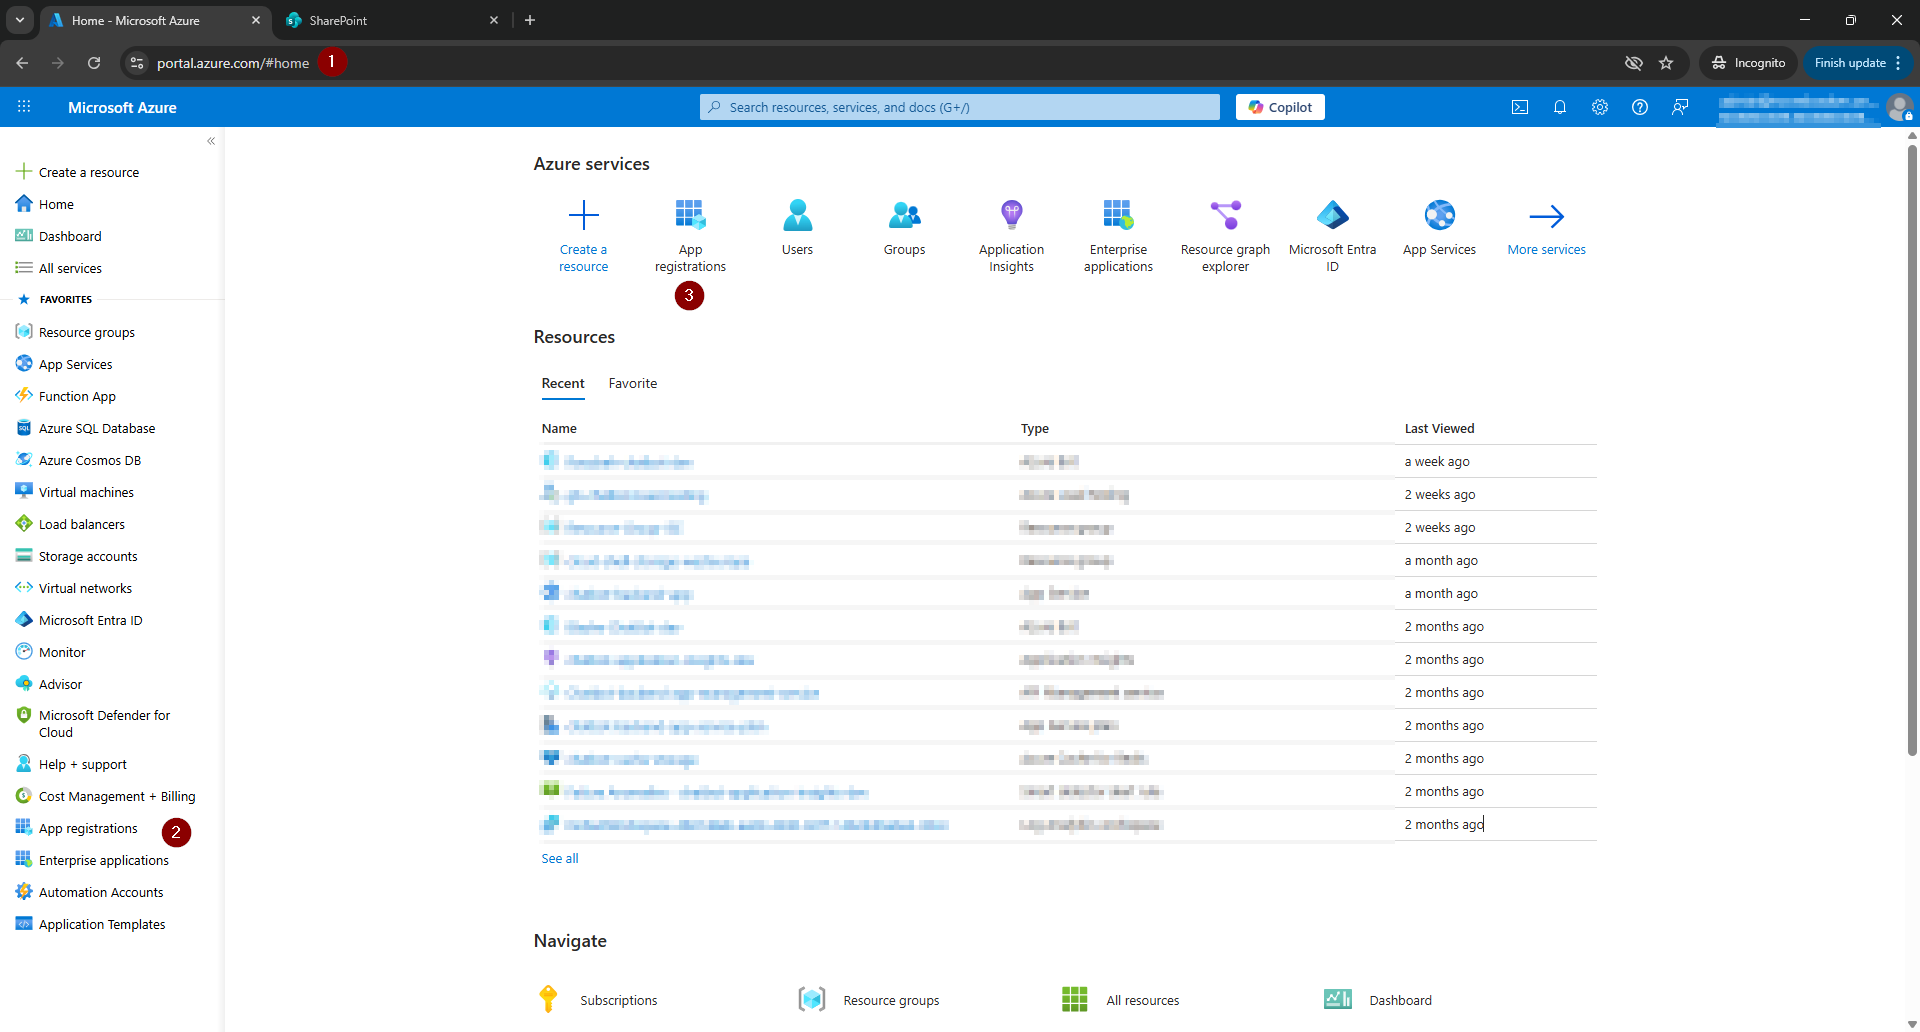Click the See all resources link

point(559,858)
